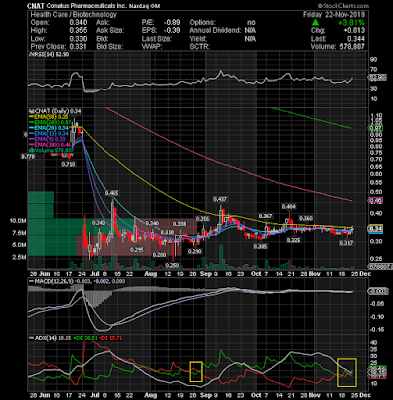Click the High value 0.355

pos(79,30)
